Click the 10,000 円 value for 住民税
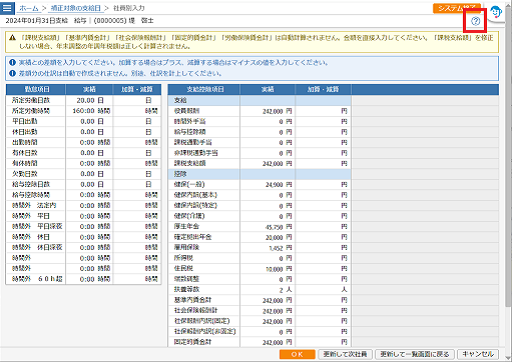The width and height of the screenshot is (512, 362). [279, 269]
